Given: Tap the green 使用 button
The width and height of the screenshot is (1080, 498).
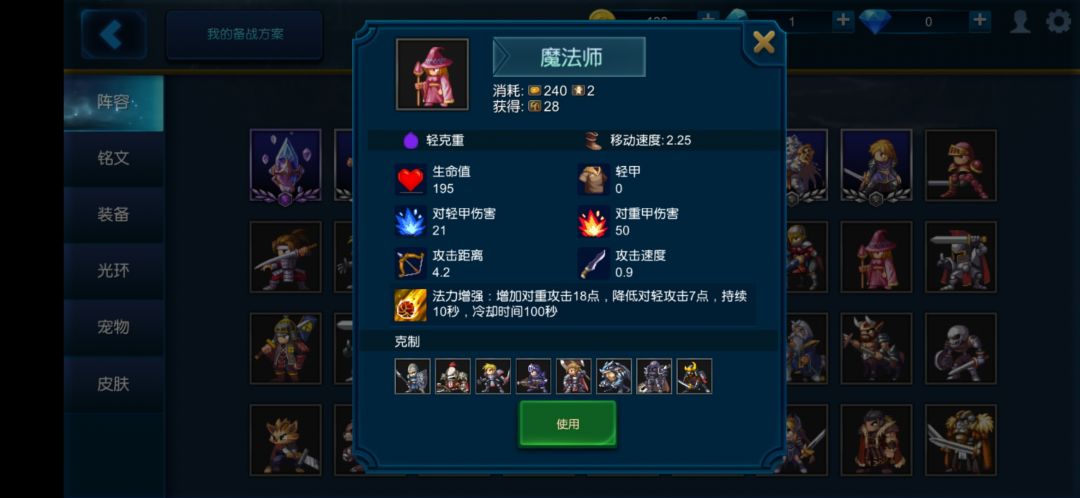Looking at the screenshot, I should [568, 424].
